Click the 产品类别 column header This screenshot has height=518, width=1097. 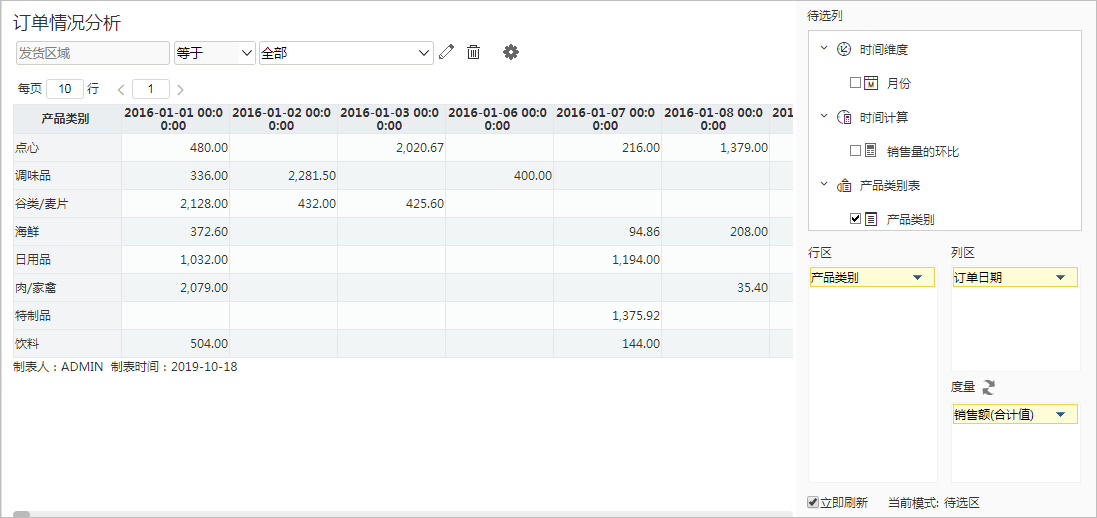click(67, 119)
